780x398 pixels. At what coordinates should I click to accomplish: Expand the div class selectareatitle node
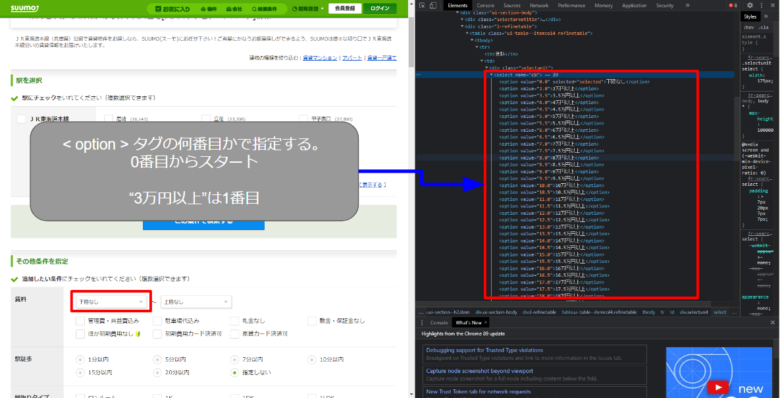(x=463, y=19)
